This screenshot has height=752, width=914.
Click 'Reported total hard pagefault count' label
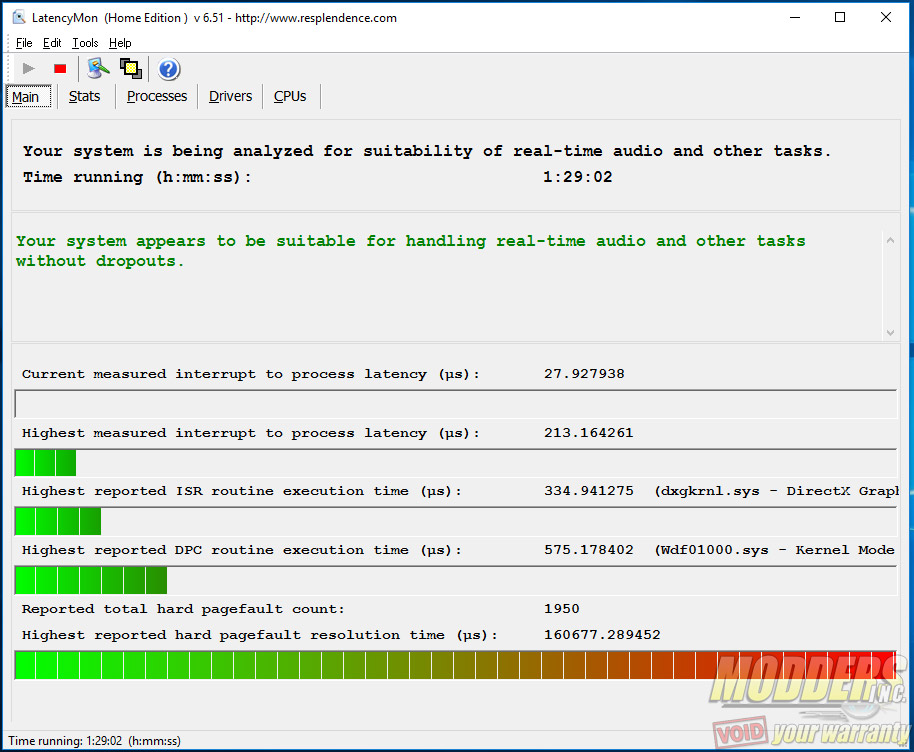click(183, 609)
